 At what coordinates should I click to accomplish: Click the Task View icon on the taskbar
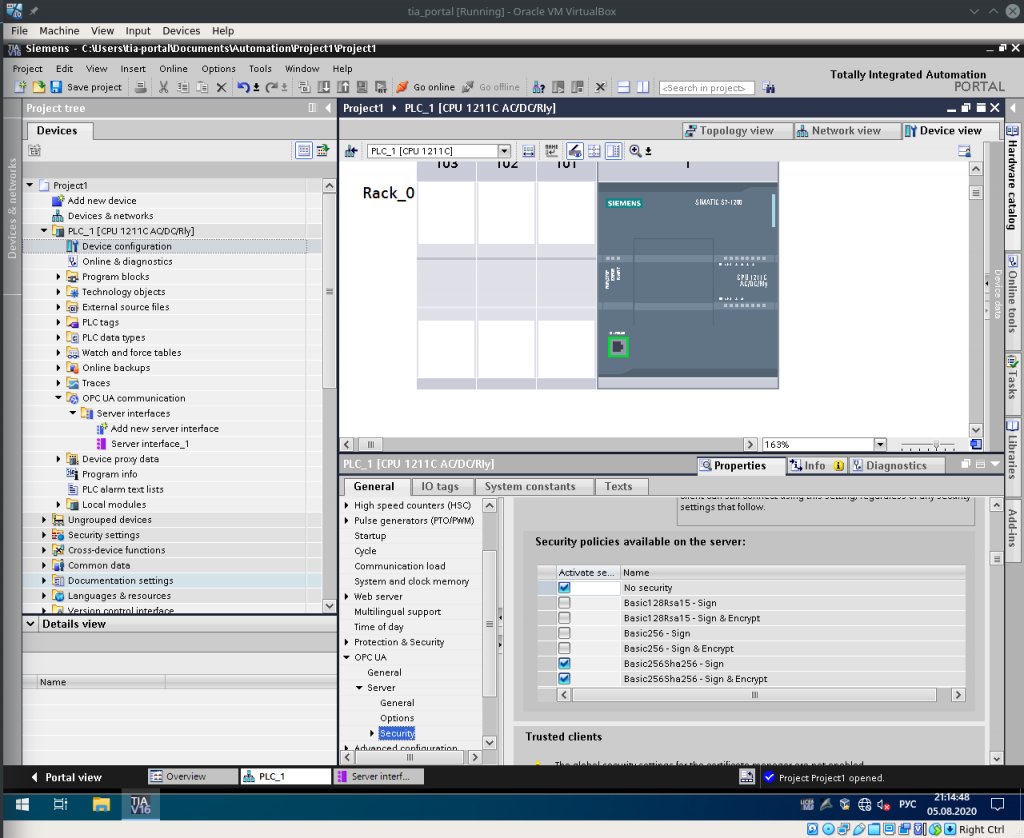(x=61, y=804)
